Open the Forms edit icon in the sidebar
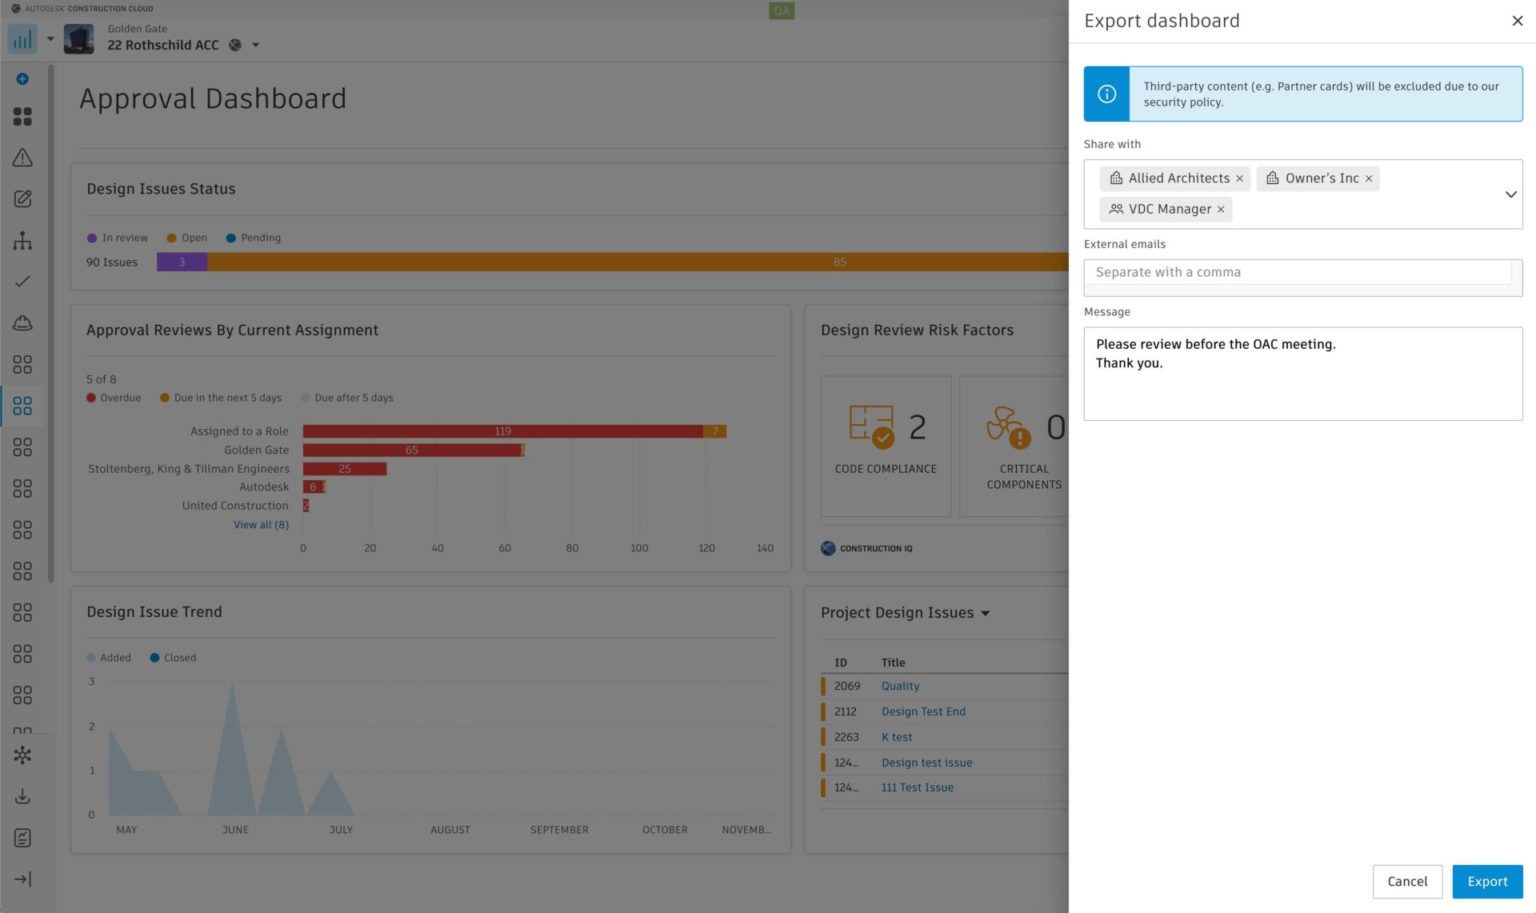 (x=22, y=199)
